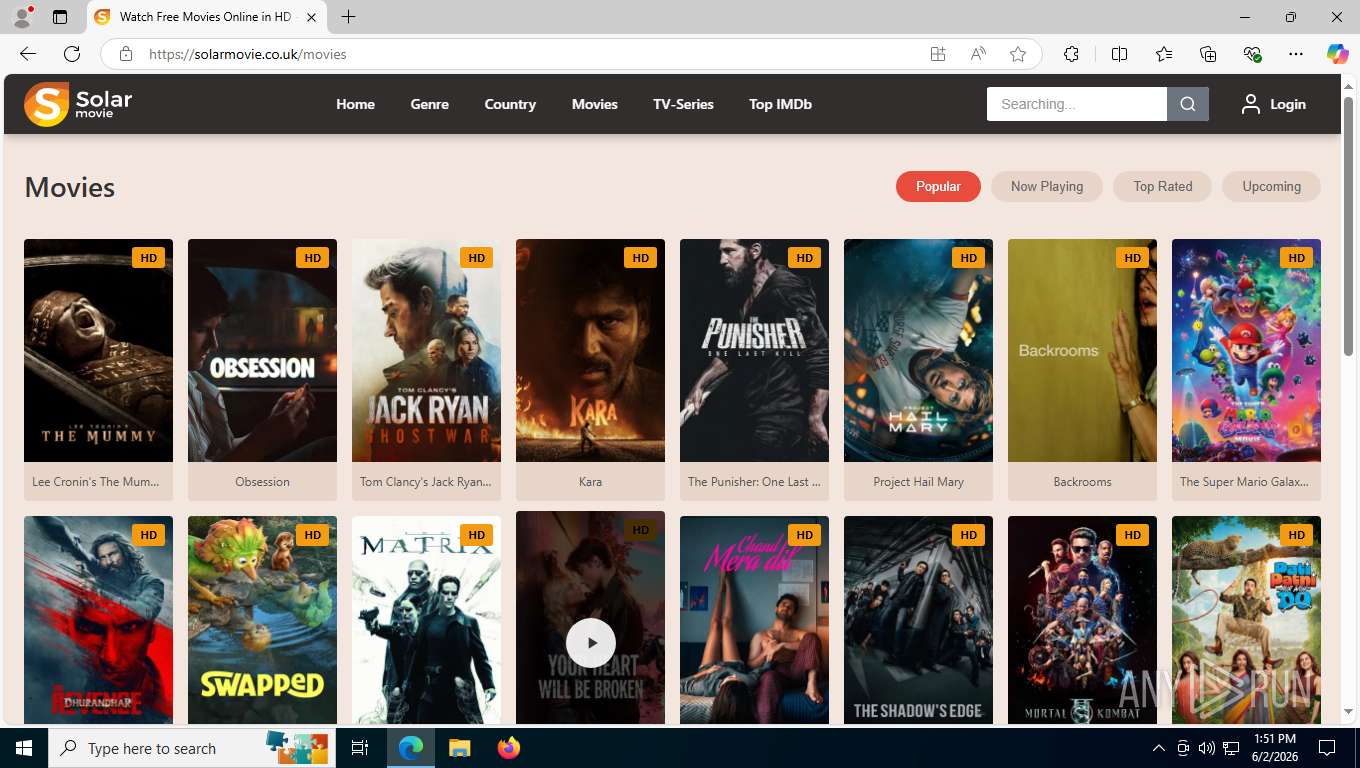Open Movies in navigation bar
The height and width of the screenshot is (768, 1360).
(595, 104)
